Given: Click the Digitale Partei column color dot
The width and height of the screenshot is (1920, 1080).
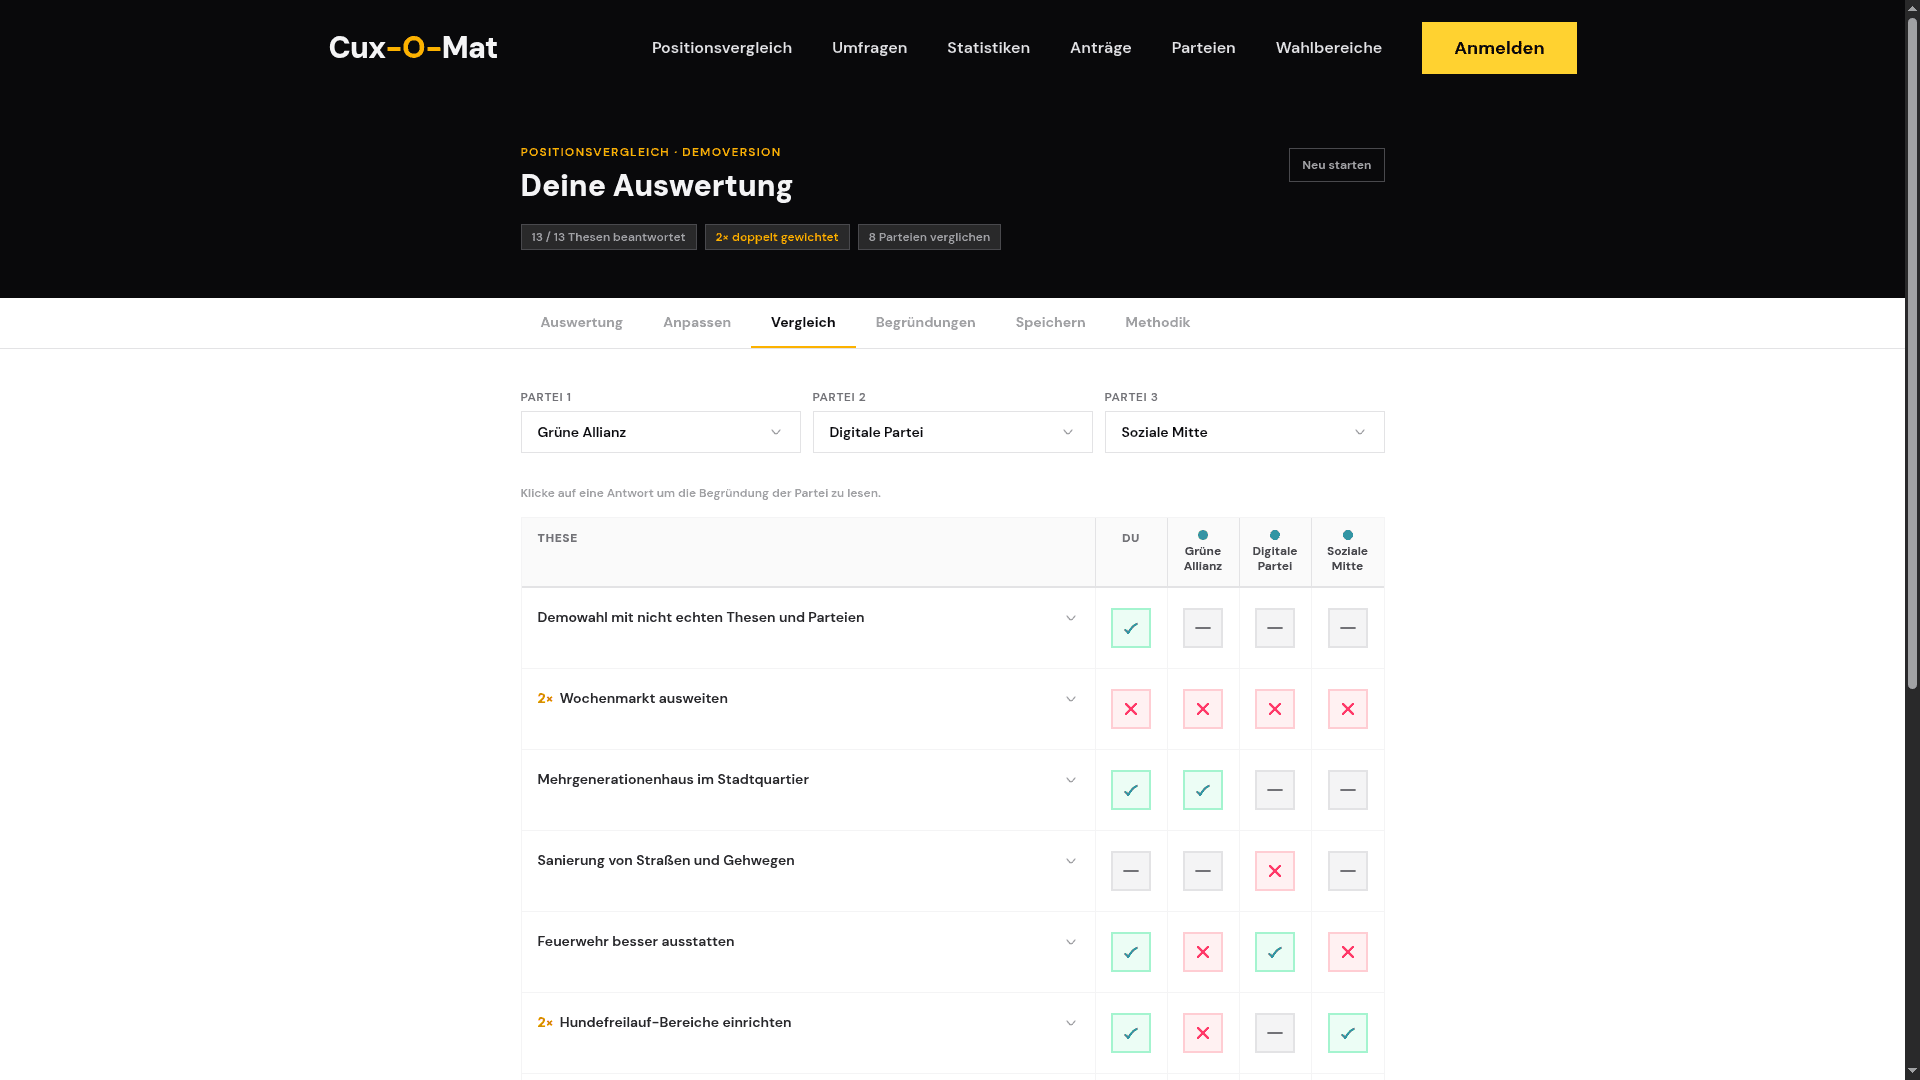Looking at the screenshot, I should [1275, 535].
